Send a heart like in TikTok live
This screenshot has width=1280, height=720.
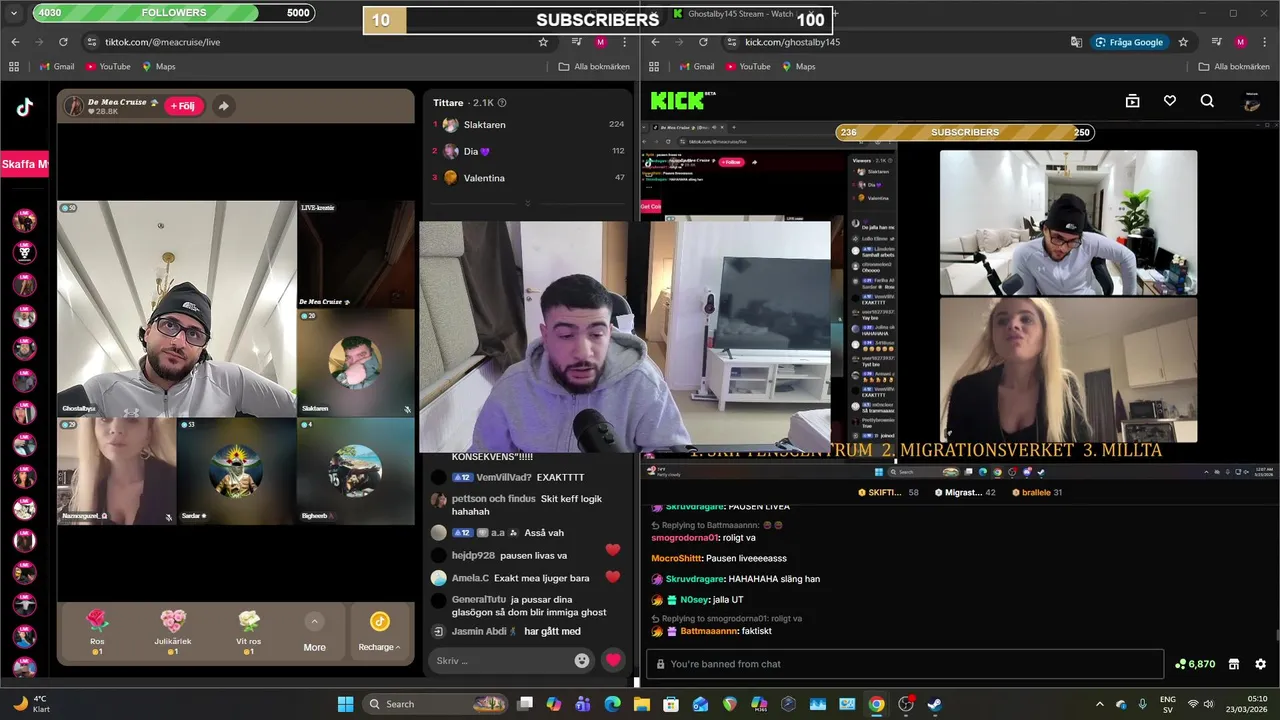click(x=613, y=660)
